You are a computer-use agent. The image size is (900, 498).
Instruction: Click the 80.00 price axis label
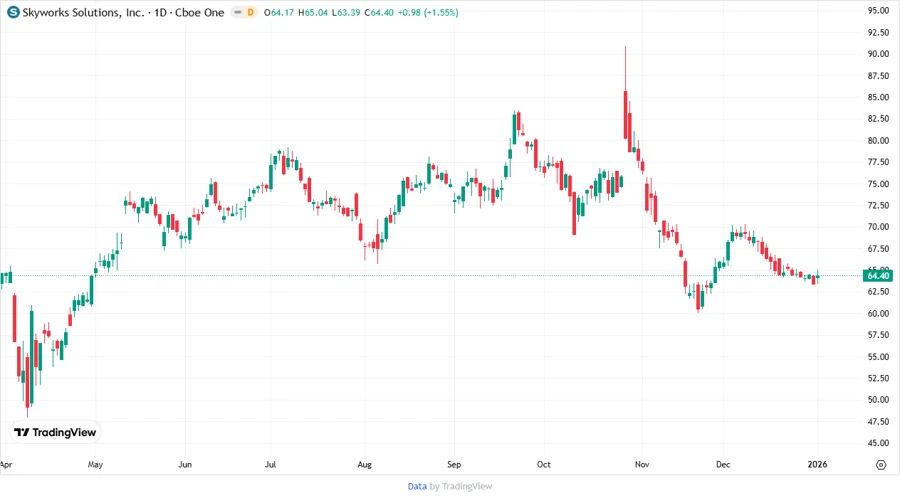point(878,141)
